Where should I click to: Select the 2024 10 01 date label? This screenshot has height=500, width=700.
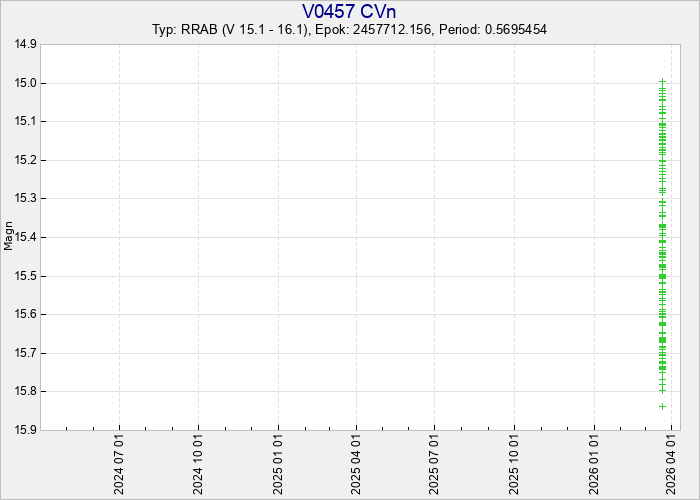click(x=199, y=464)
